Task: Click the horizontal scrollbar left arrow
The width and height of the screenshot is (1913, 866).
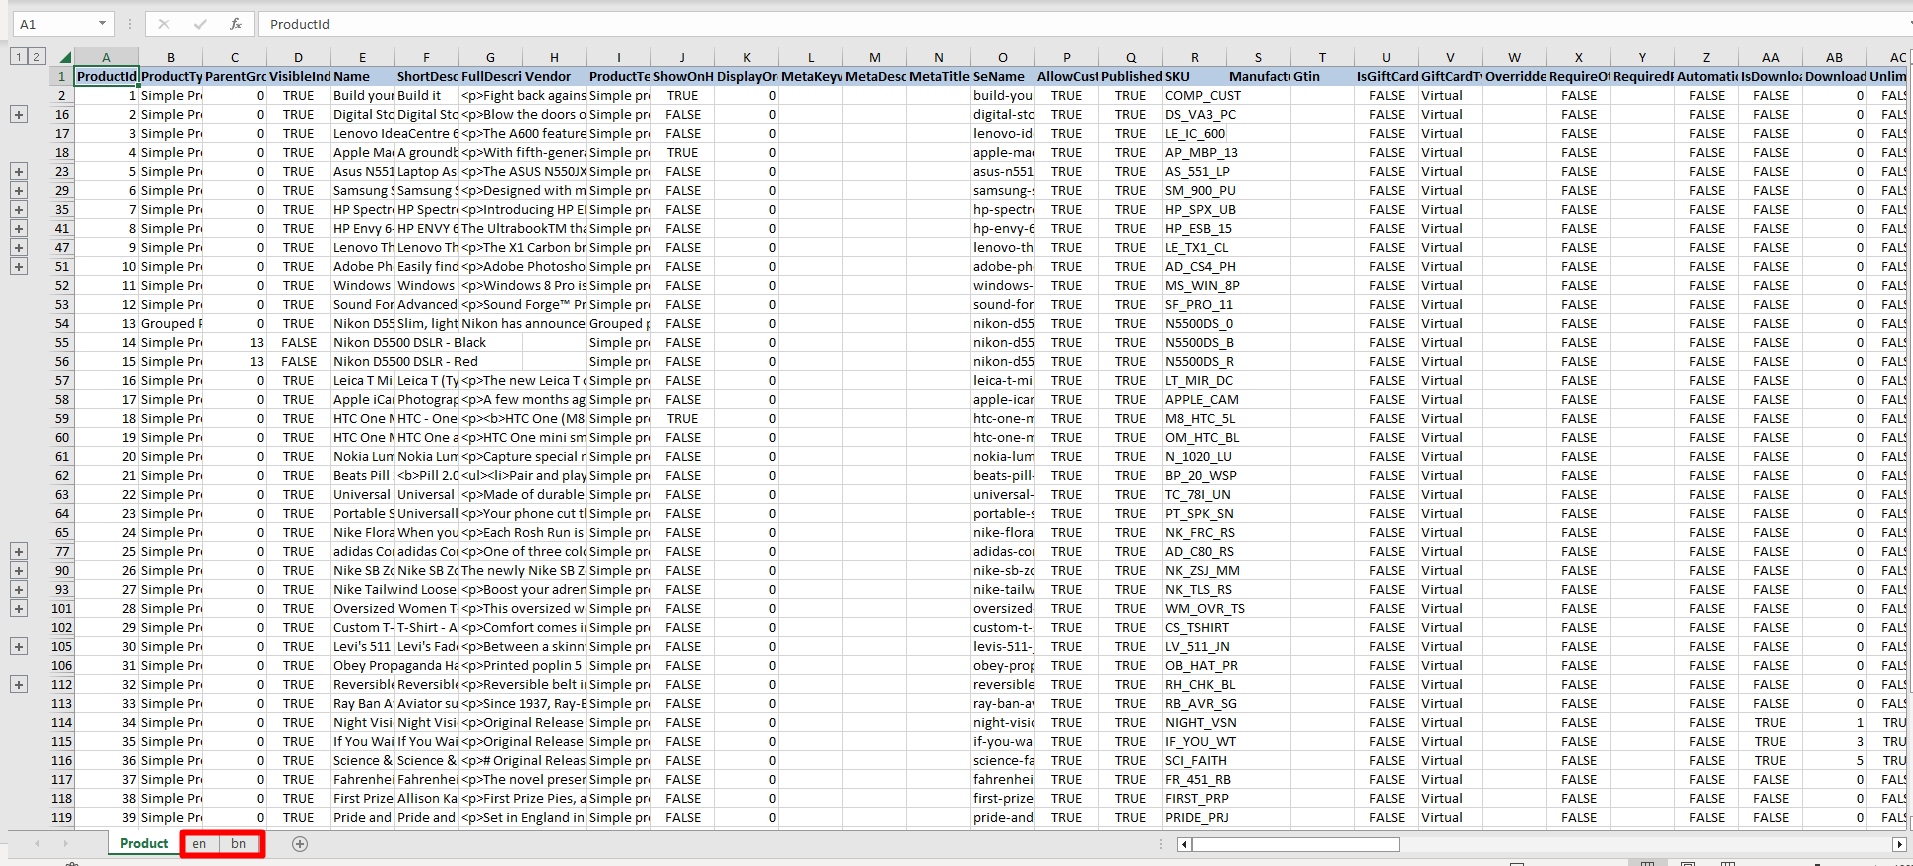Action: (1185, 845)
